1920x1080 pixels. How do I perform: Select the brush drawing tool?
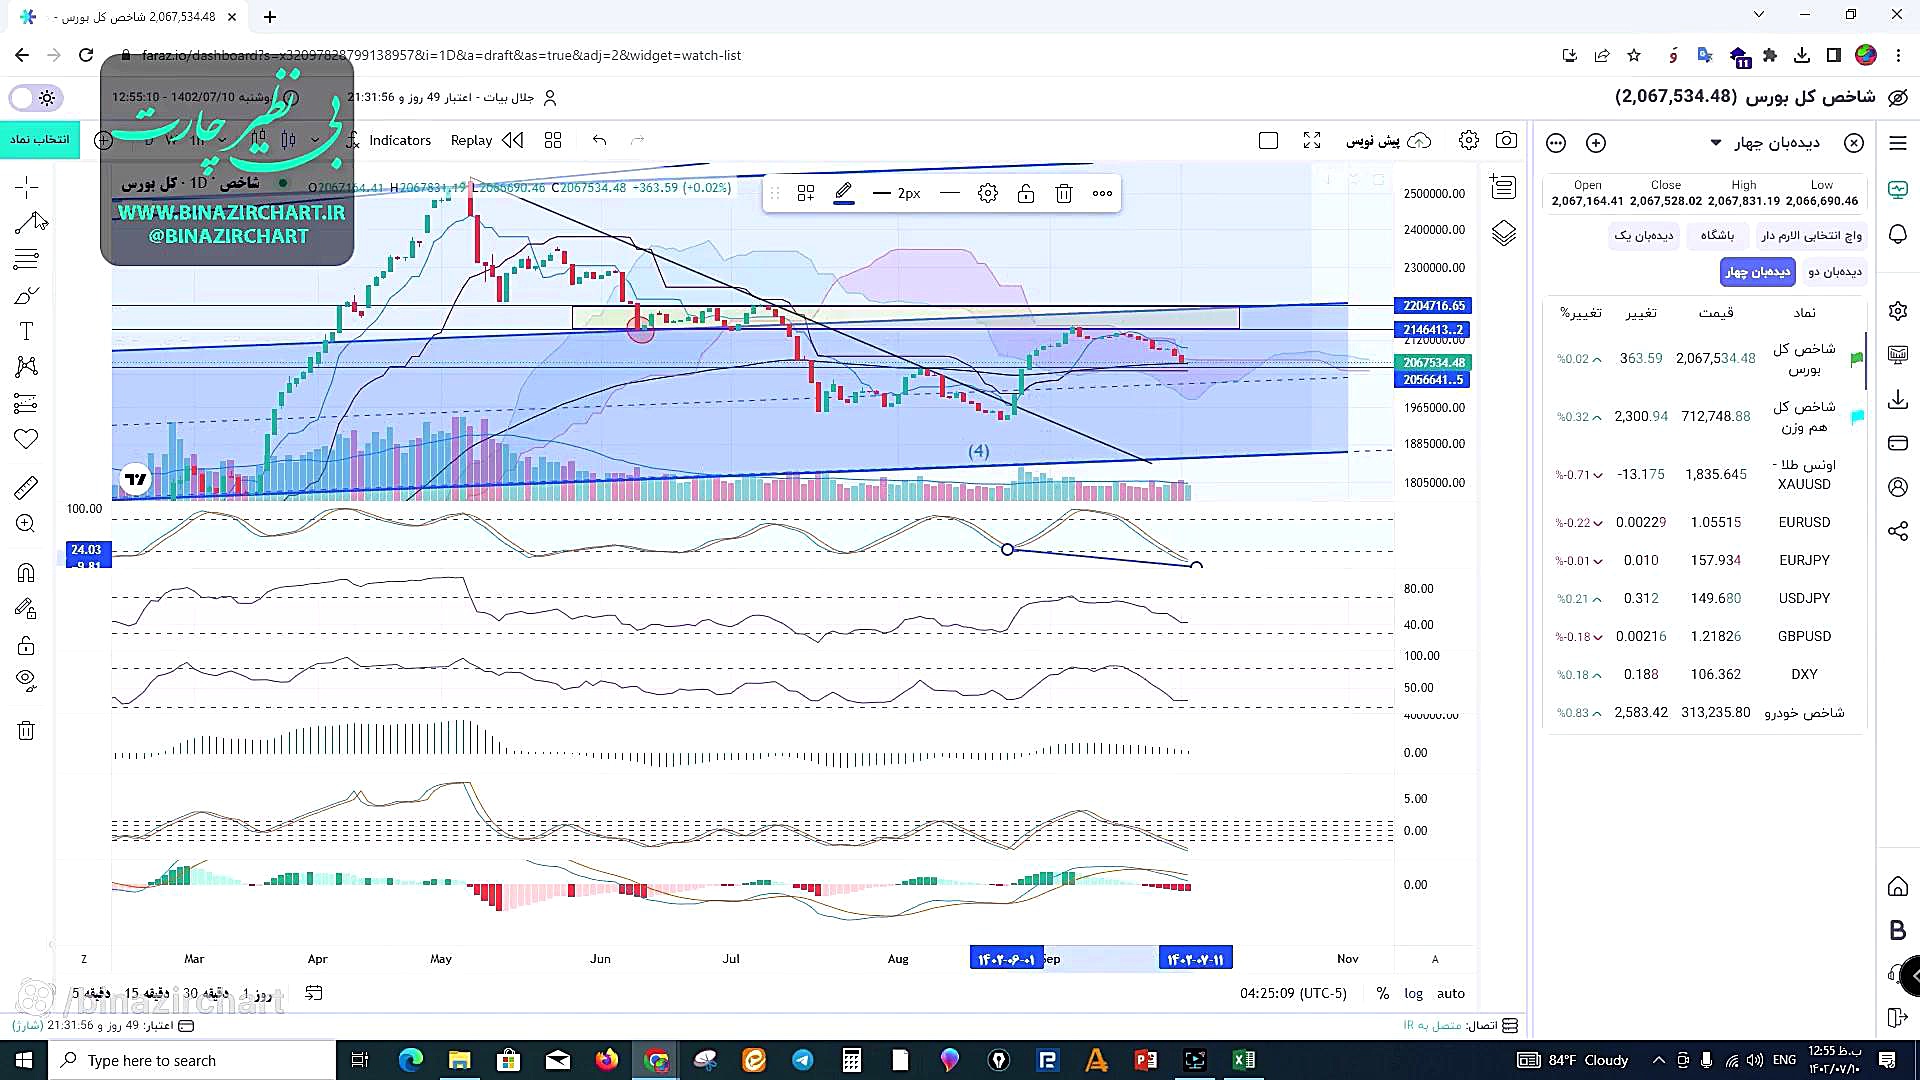26,296
